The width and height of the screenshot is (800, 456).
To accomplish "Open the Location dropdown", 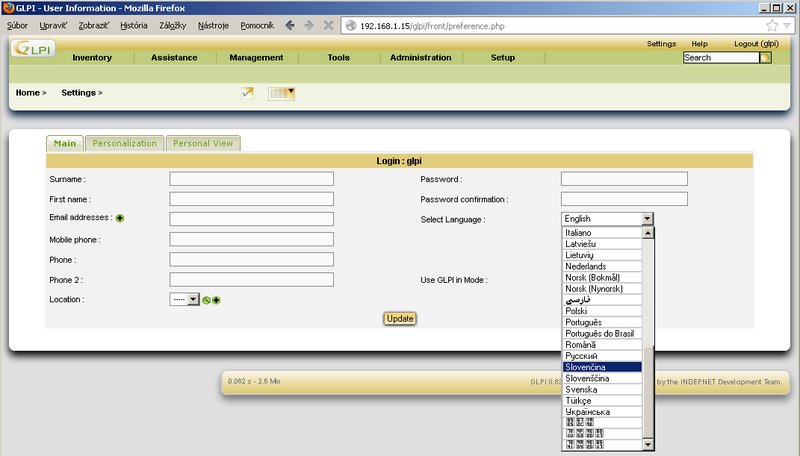I will (x=184, y=299).
